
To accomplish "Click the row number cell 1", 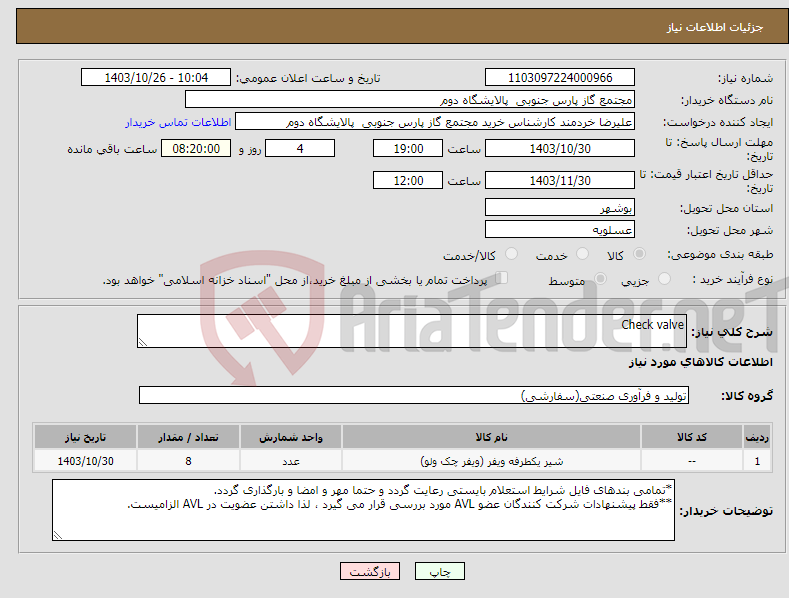I will click(757, 461).
